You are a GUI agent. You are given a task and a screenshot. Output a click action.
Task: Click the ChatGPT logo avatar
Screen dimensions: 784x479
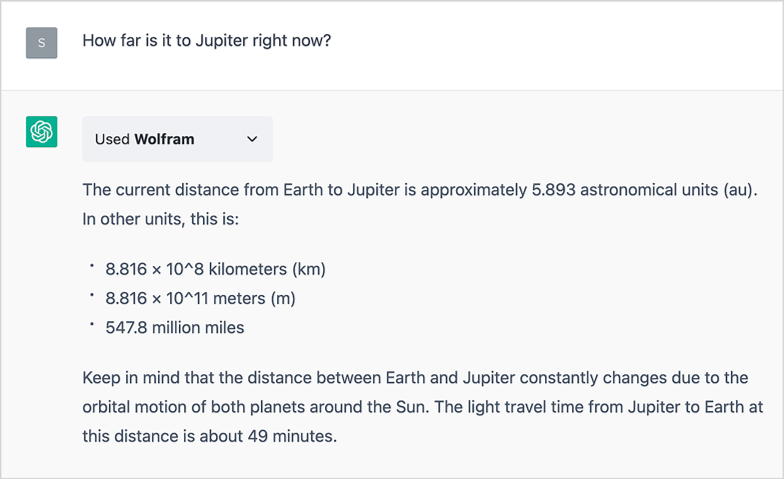click(x=41, y=132)
